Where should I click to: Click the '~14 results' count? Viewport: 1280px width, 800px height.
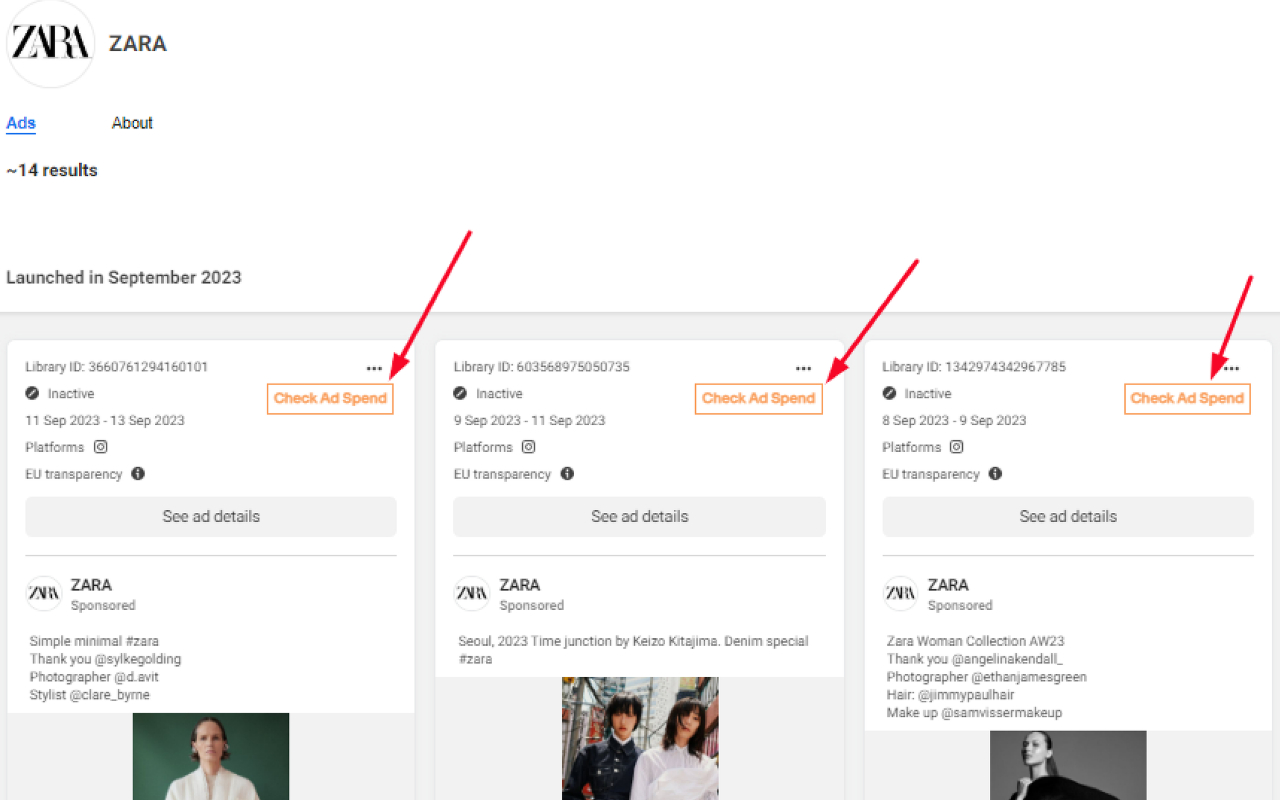pyautogui.click(x=52, y=170)
